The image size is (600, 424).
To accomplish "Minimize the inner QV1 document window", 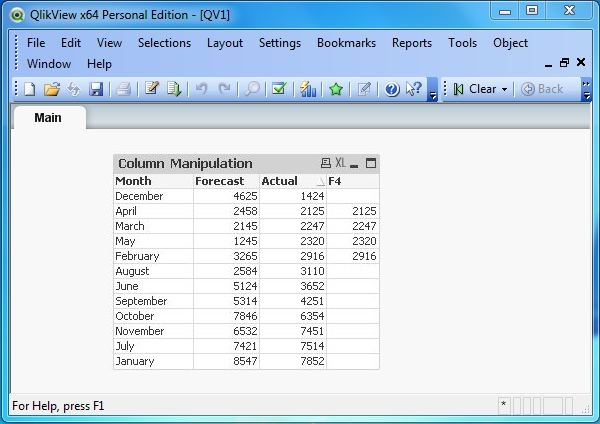I will point(548,65).
